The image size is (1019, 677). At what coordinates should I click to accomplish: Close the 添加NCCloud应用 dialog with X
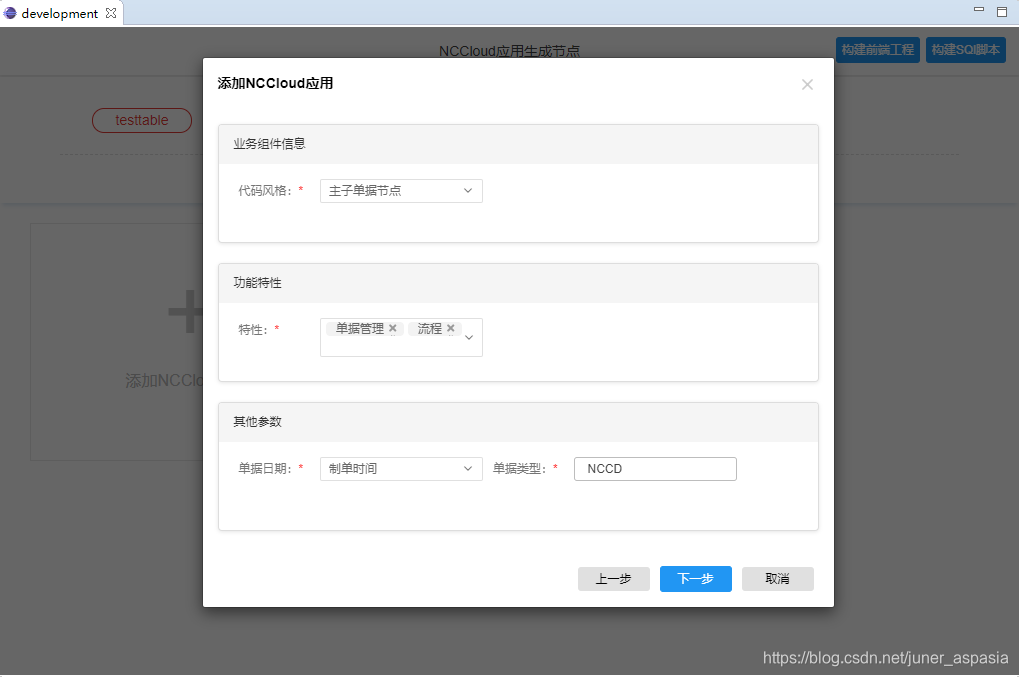[x=807, y=84]
